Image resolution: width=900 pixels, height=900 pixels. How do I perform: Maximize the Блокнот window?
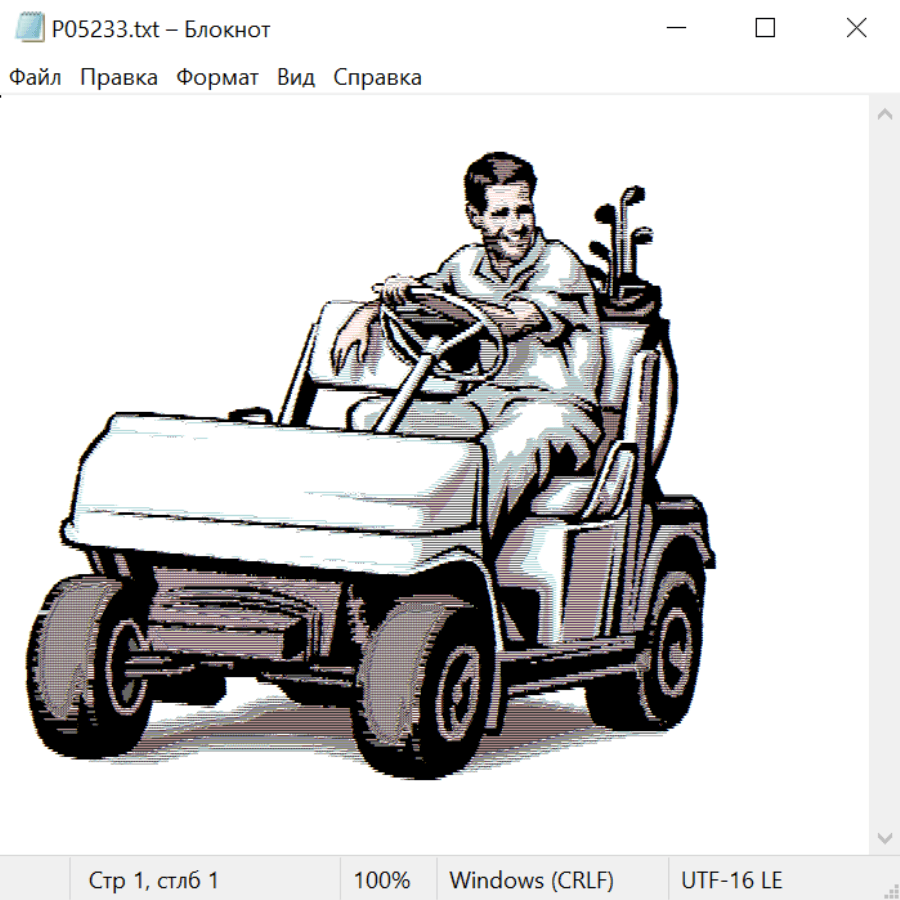click(765, 29)
